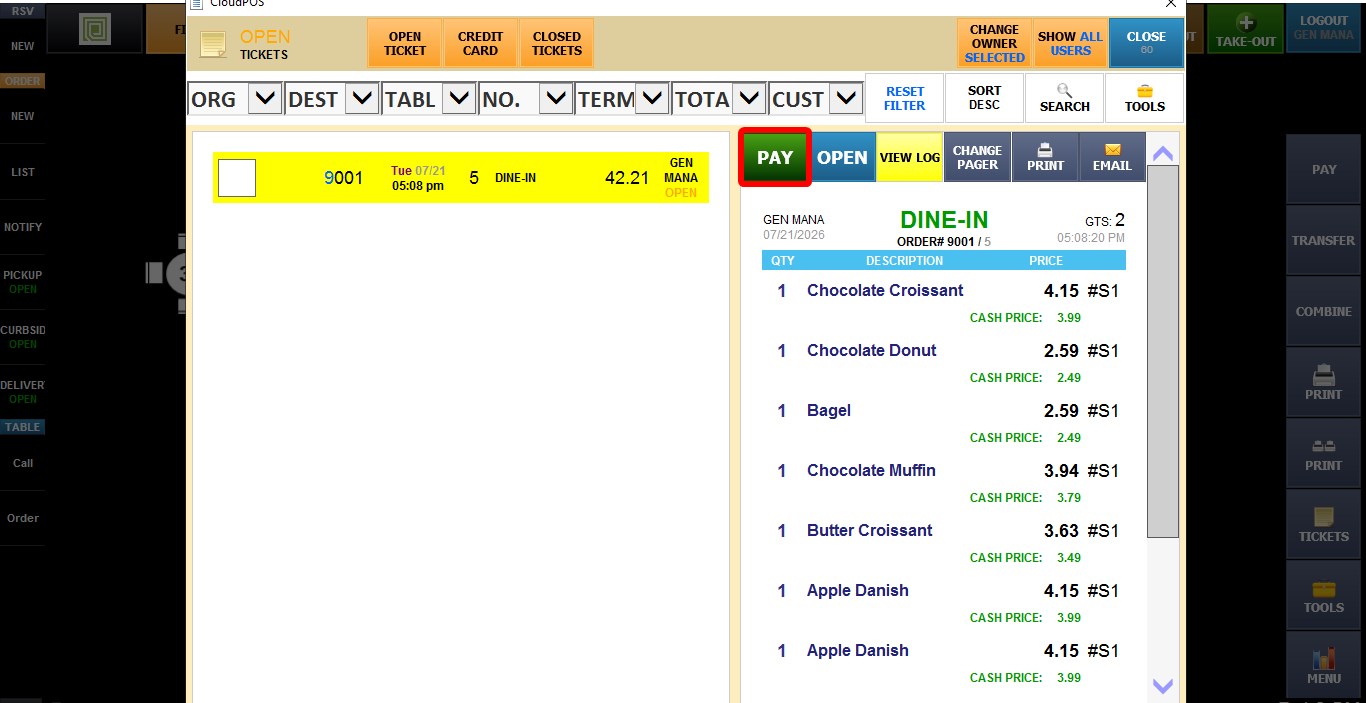The image size is (1366, 703).
Task: Click the scroll-up chevron in receipt panel
Action: [x=1162, y=154]
